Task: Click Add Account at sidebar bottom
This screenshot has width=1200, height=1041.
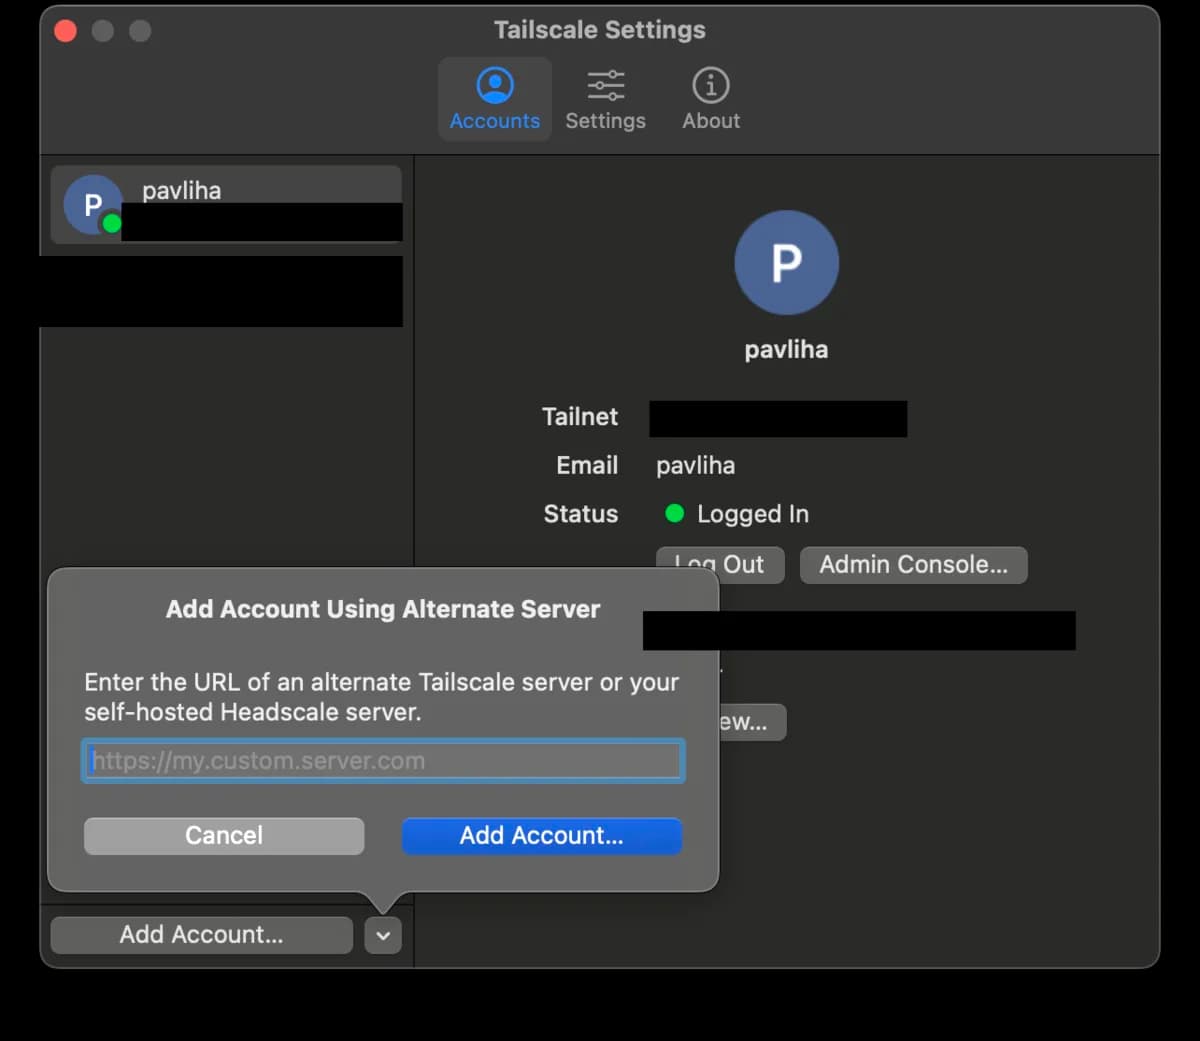Action: 202,935
